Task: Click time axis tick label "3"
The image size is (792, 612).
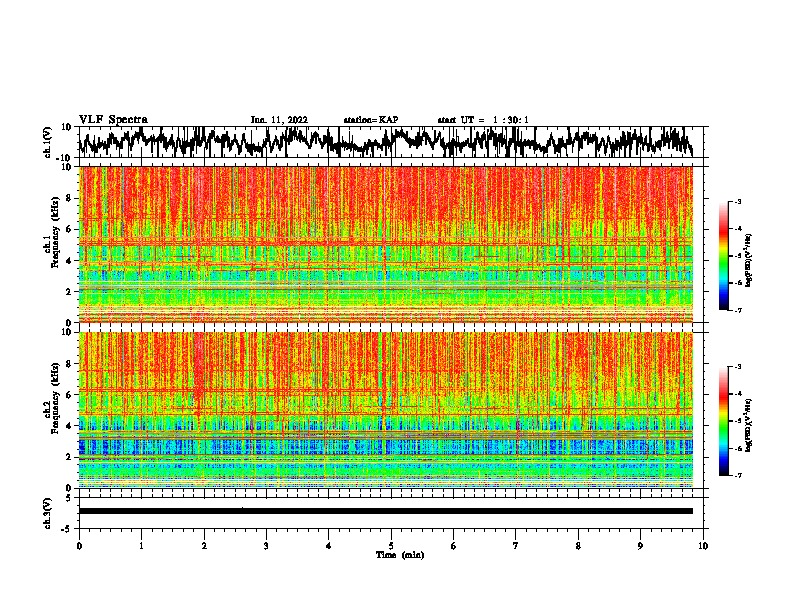Action: point(266,546)
